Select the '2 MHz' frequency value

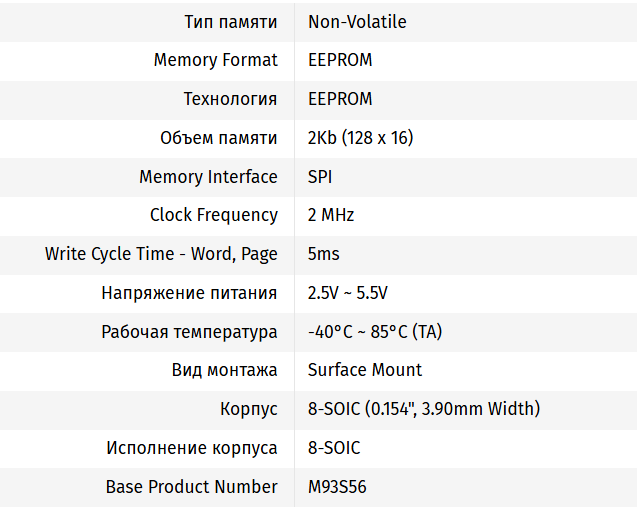click(x=331, y=215)
